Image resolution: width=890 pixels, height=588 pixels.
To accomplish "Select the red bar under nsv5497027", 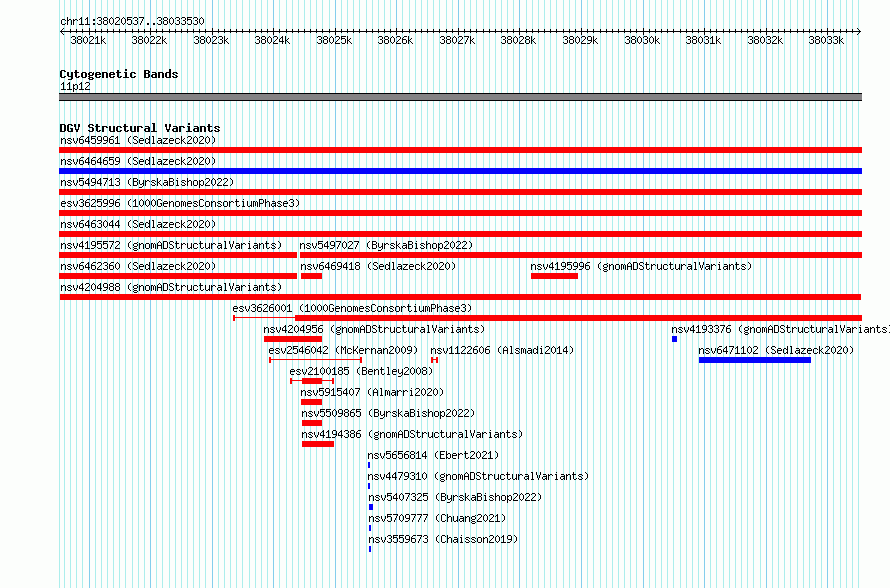I will [x=581, y=255].
